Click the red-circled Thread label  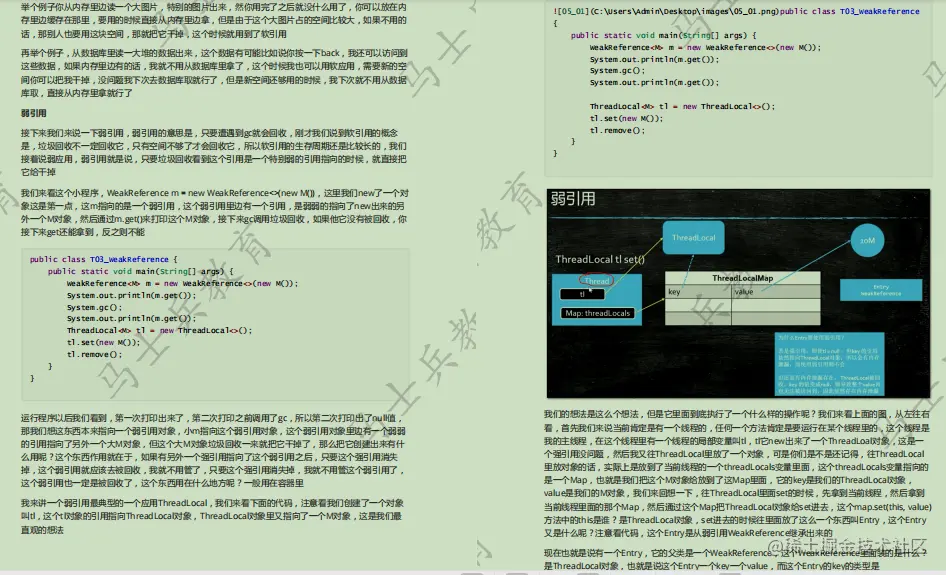(596, 281)
